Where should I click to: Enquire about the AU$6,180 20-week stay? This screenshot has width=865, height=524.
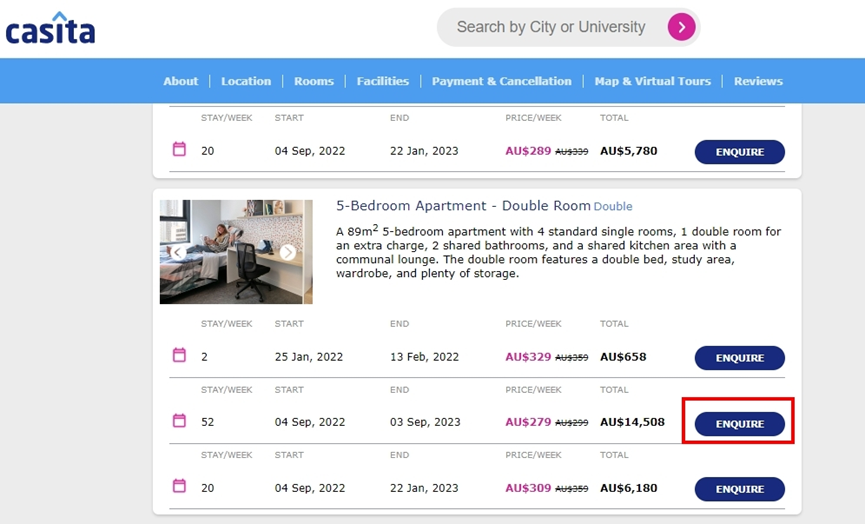[739, 489]
